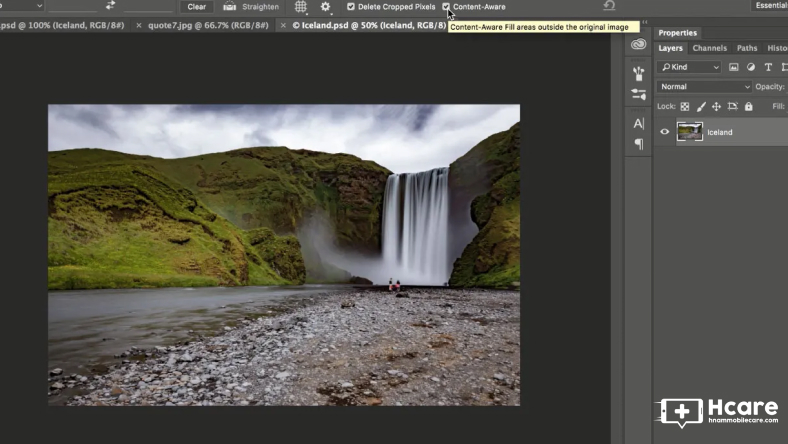Switch to the Channels tab

click(709, 48)
